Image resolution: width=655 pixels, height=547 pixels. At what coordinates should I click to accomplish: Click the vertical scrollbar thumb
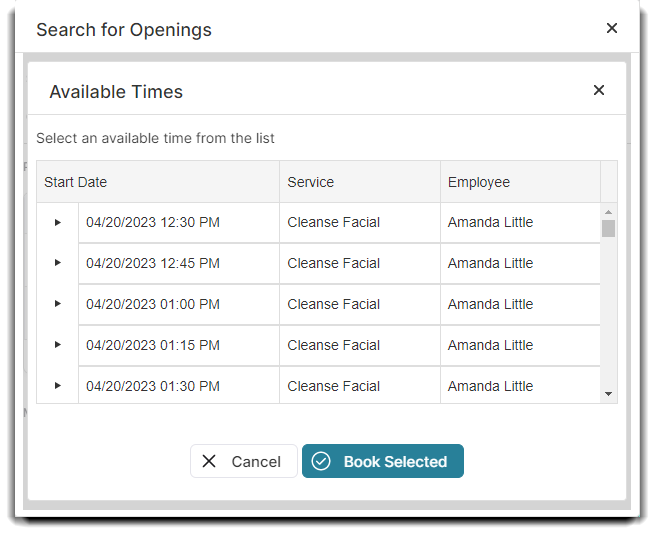click(x=608, y=228)
